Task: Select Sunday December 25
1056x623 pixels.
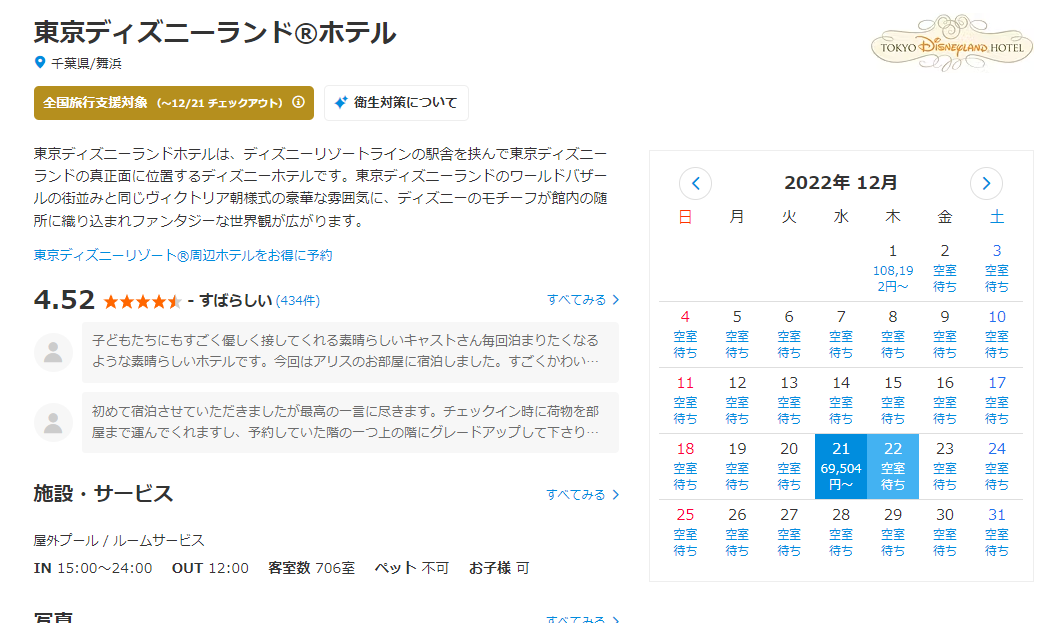Action: [x=685, y=532]
